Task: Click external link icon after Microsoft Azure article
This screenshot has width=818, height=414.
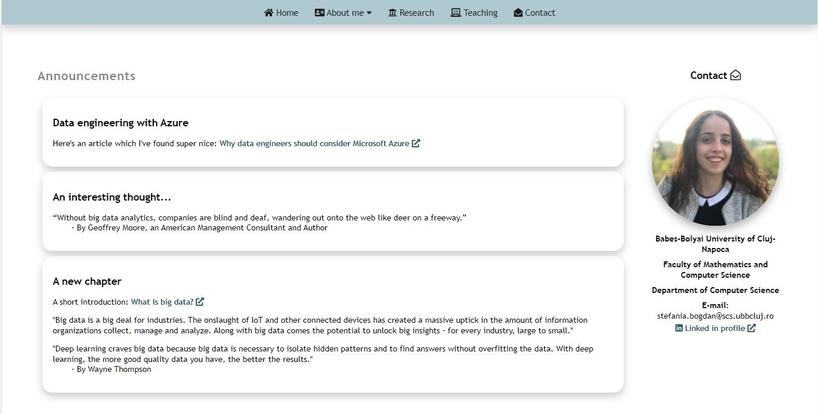Action: point(416,143)
